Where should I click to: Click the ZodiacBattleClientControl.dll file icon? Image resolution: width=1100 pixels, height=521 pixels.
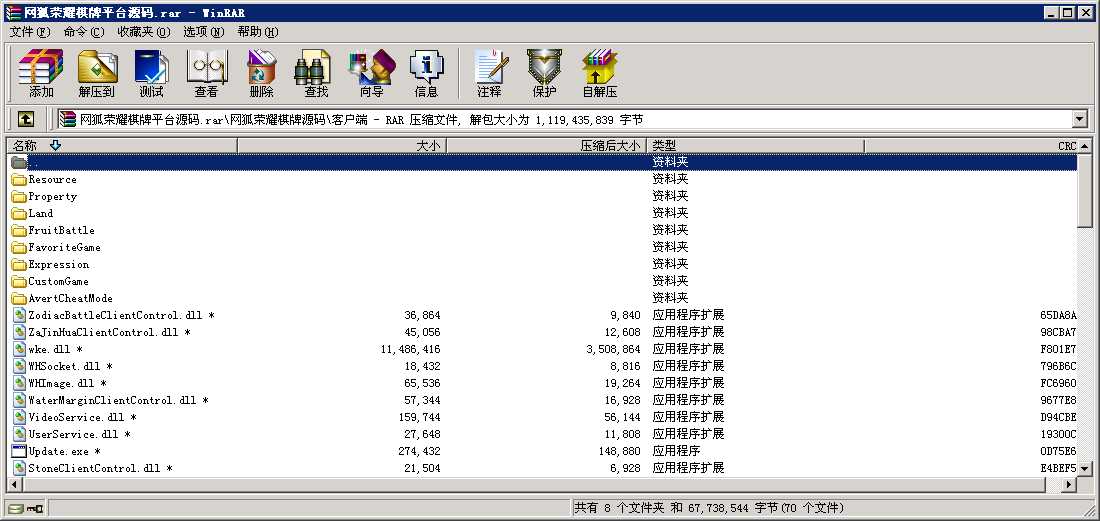(19, 316)
